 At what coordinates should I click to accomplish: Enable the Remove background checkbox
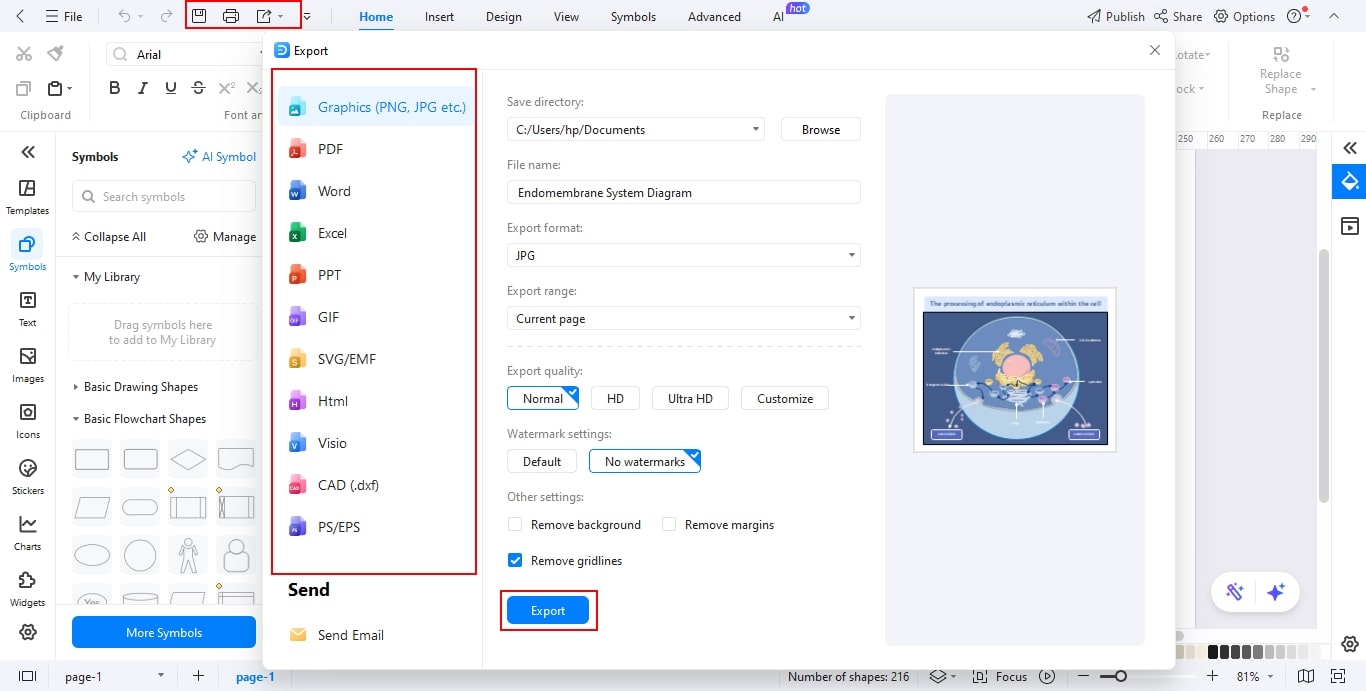[514, 524]
